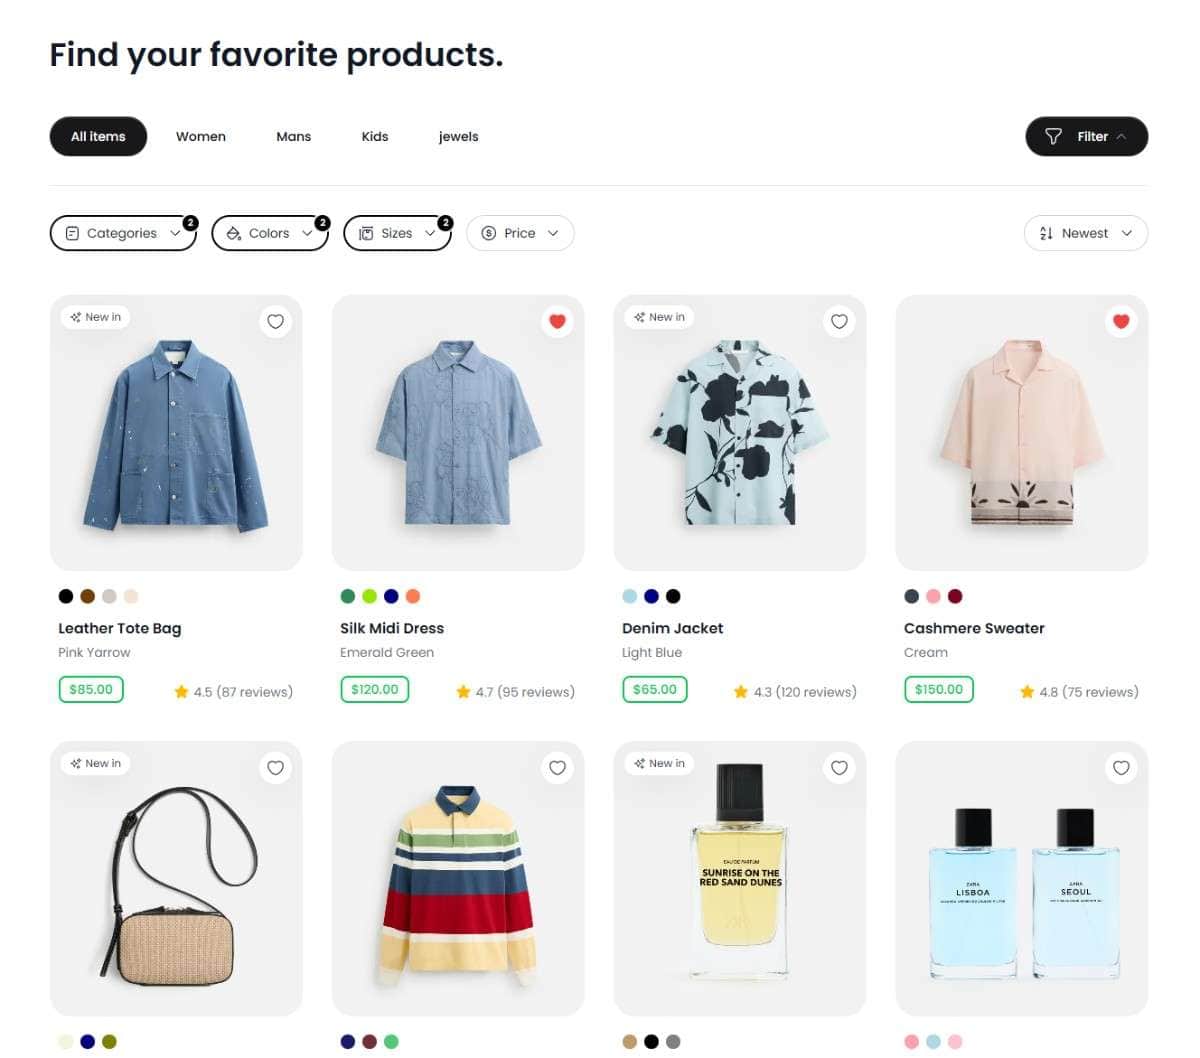Click the Categories grid icon
Image resolution: width=1200 pixels, height=1058 pixels.
71,232
